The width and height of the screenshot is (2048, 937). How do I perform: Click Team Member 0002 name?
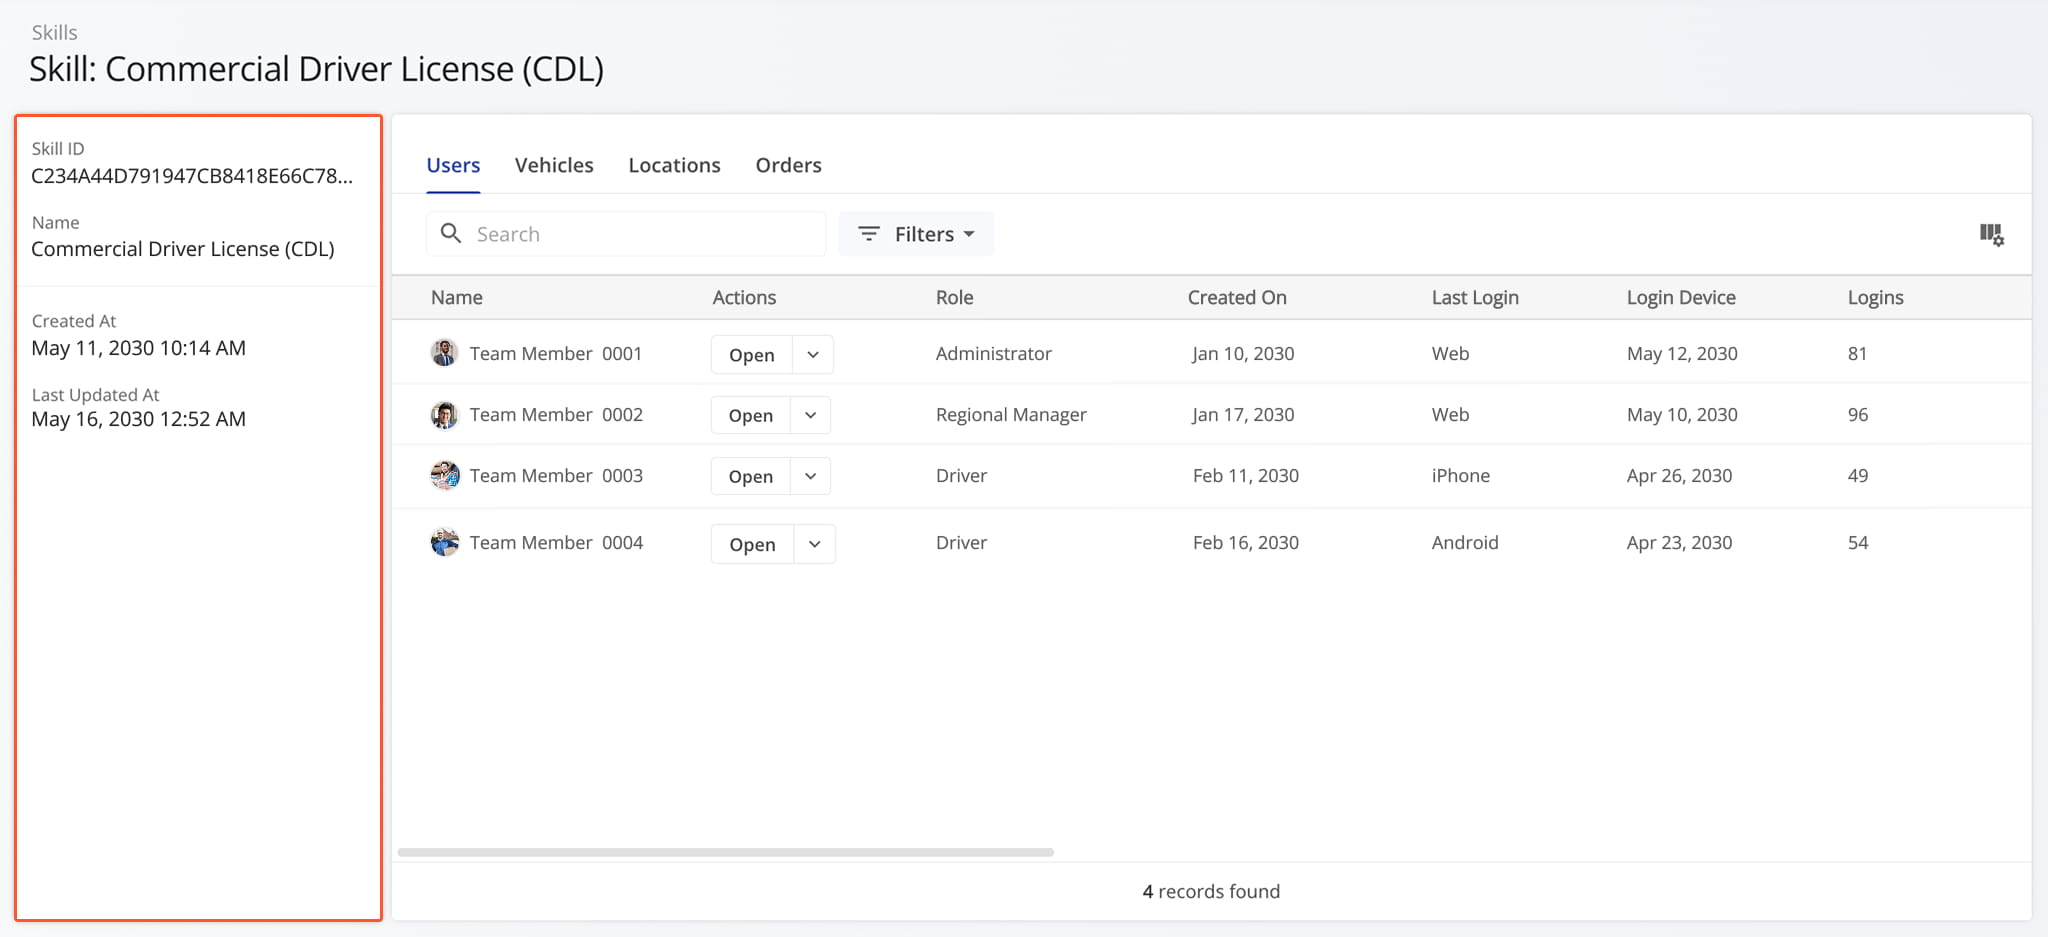point(556,414)
